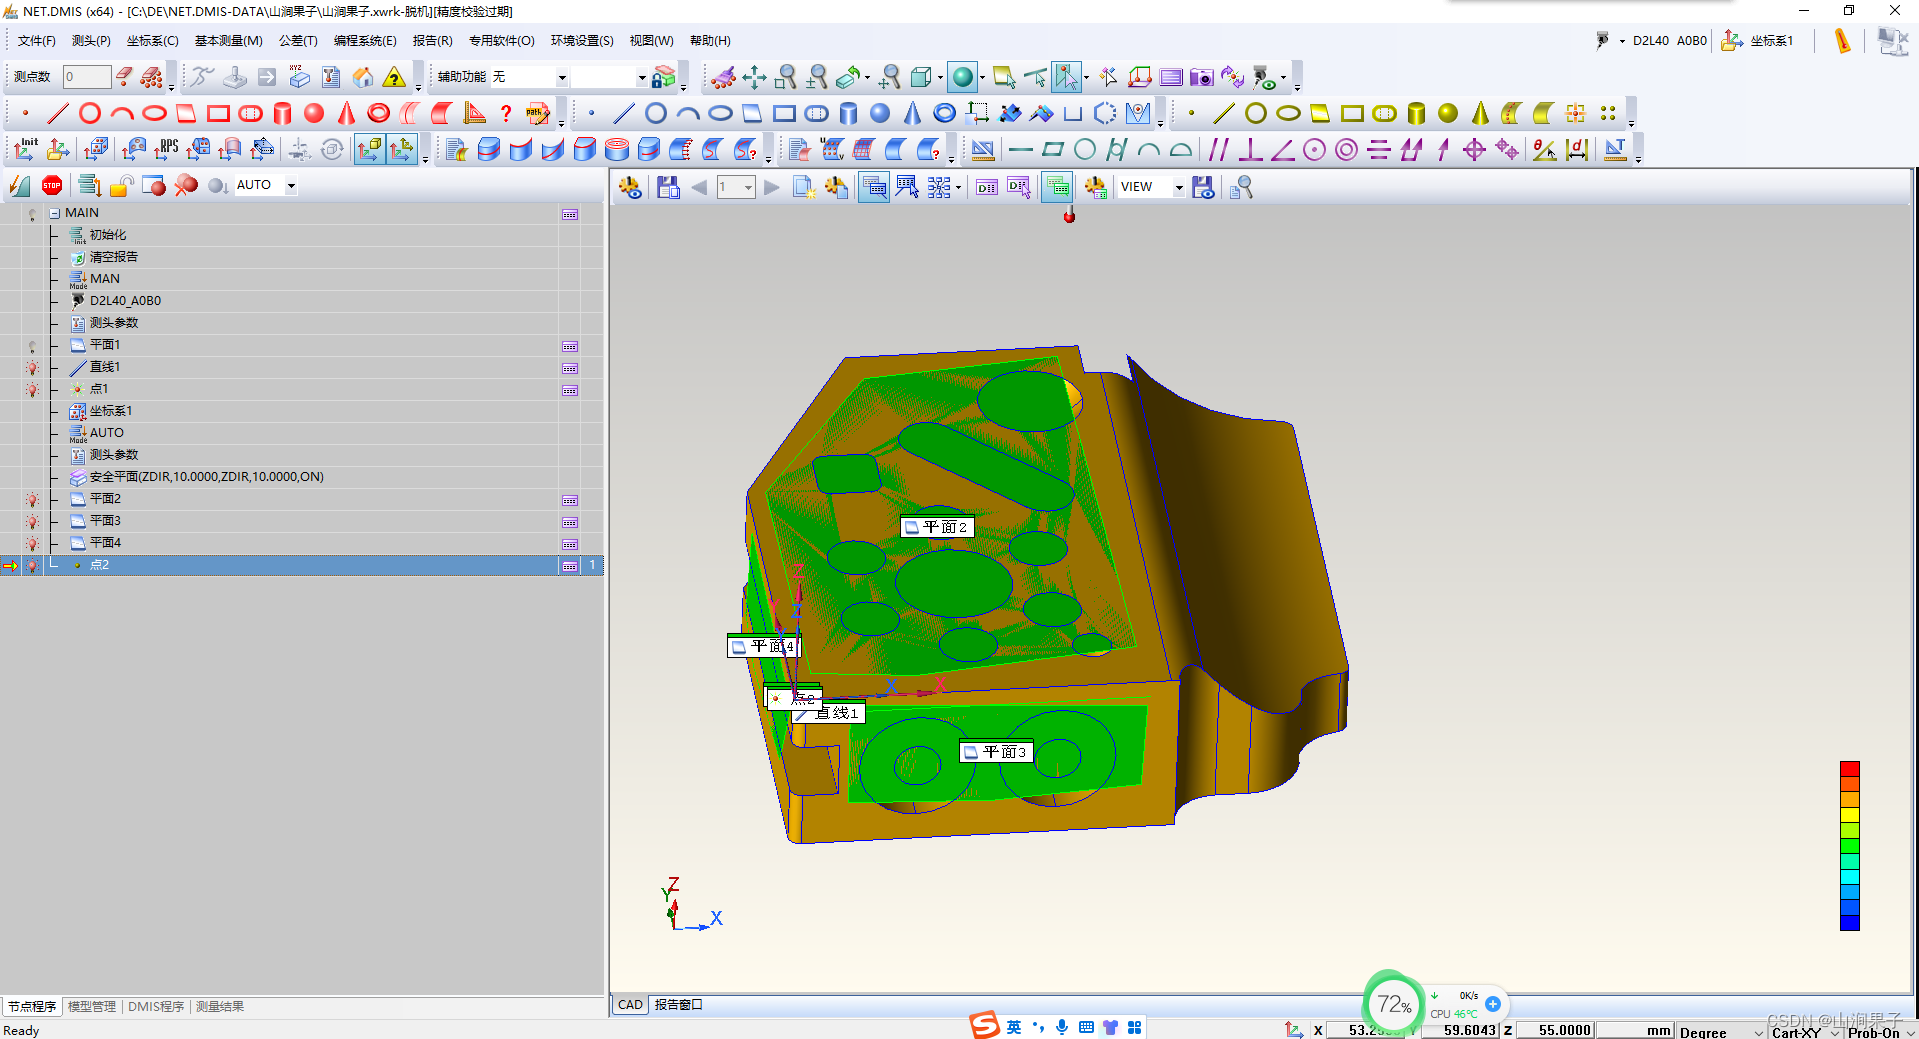Select the concentricity tolerance icon
1919x1039 pixels.
(x=1346, y=149)
